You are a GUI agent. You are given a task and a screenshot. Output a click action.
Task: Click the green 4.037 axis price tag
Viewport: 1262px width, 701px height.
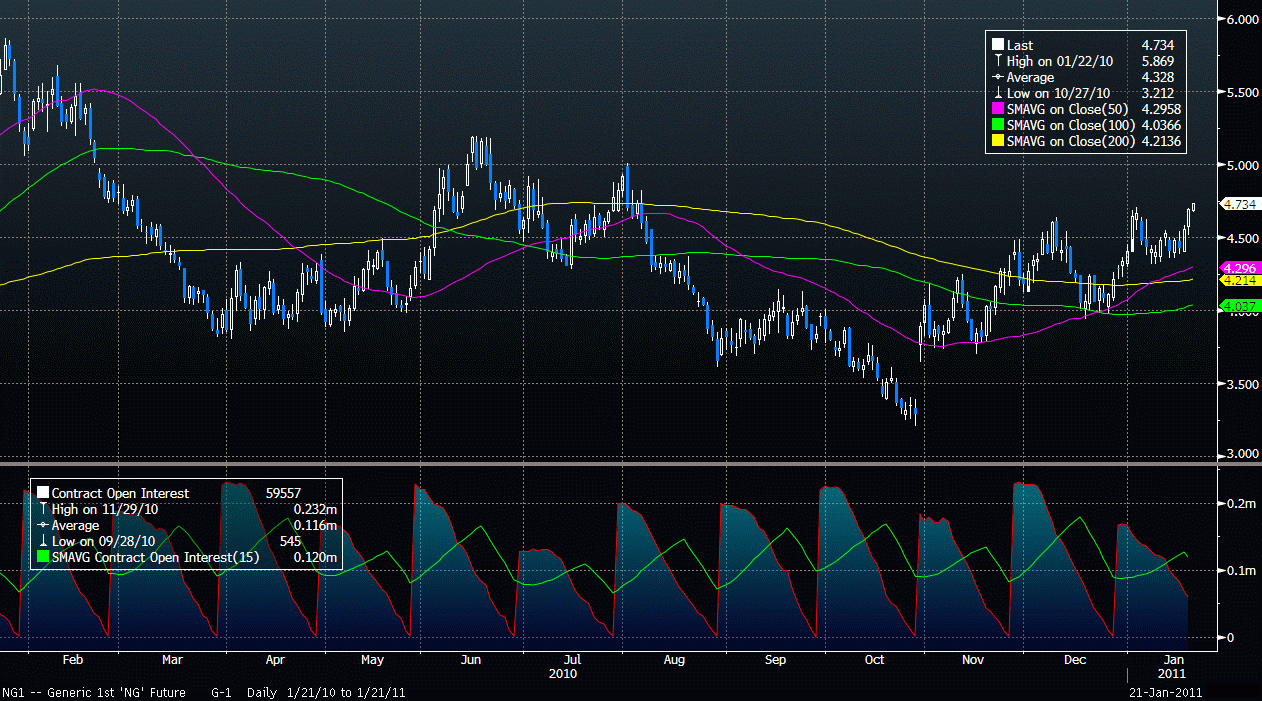point(1240,306)
